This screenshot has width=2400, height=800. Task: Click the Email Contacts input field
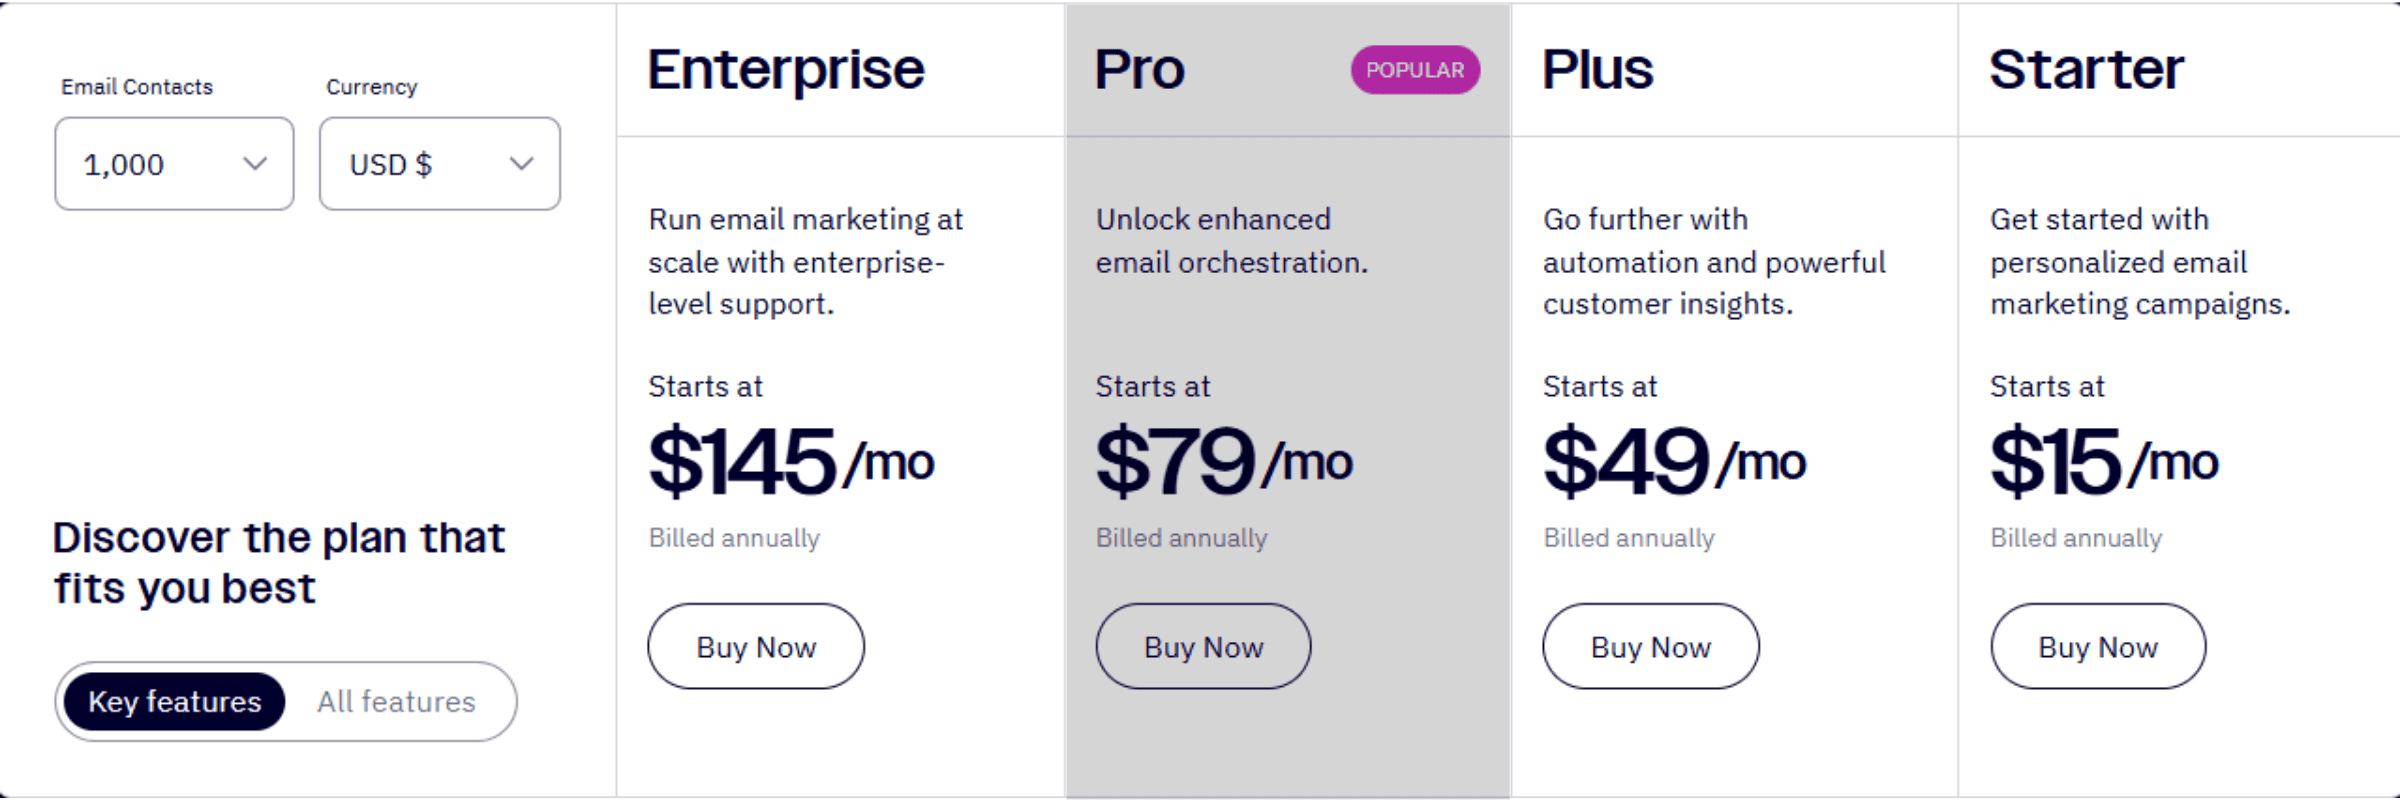point(173,163)
